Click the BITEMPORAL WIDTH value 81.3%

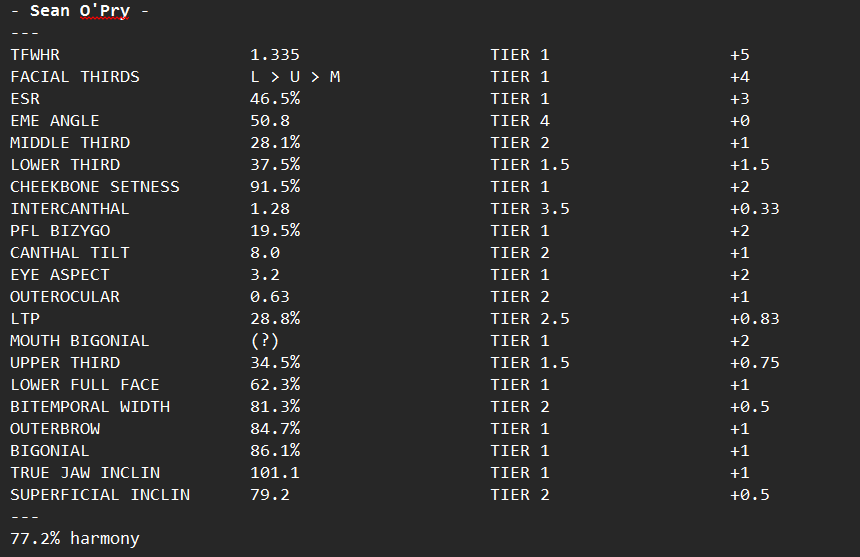click(x=275, y=406)
